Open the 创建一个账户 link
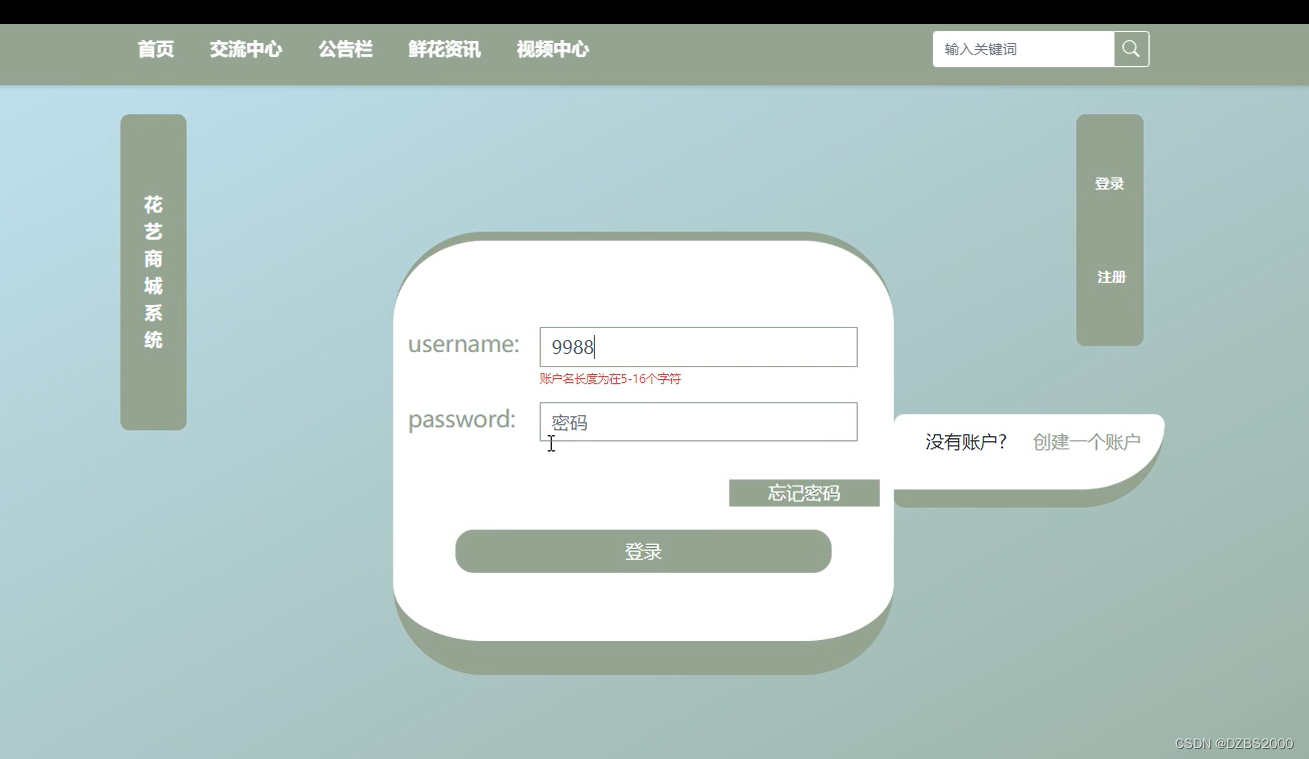The height and width of the screenshot is (759, 1309). point(1087,442)
